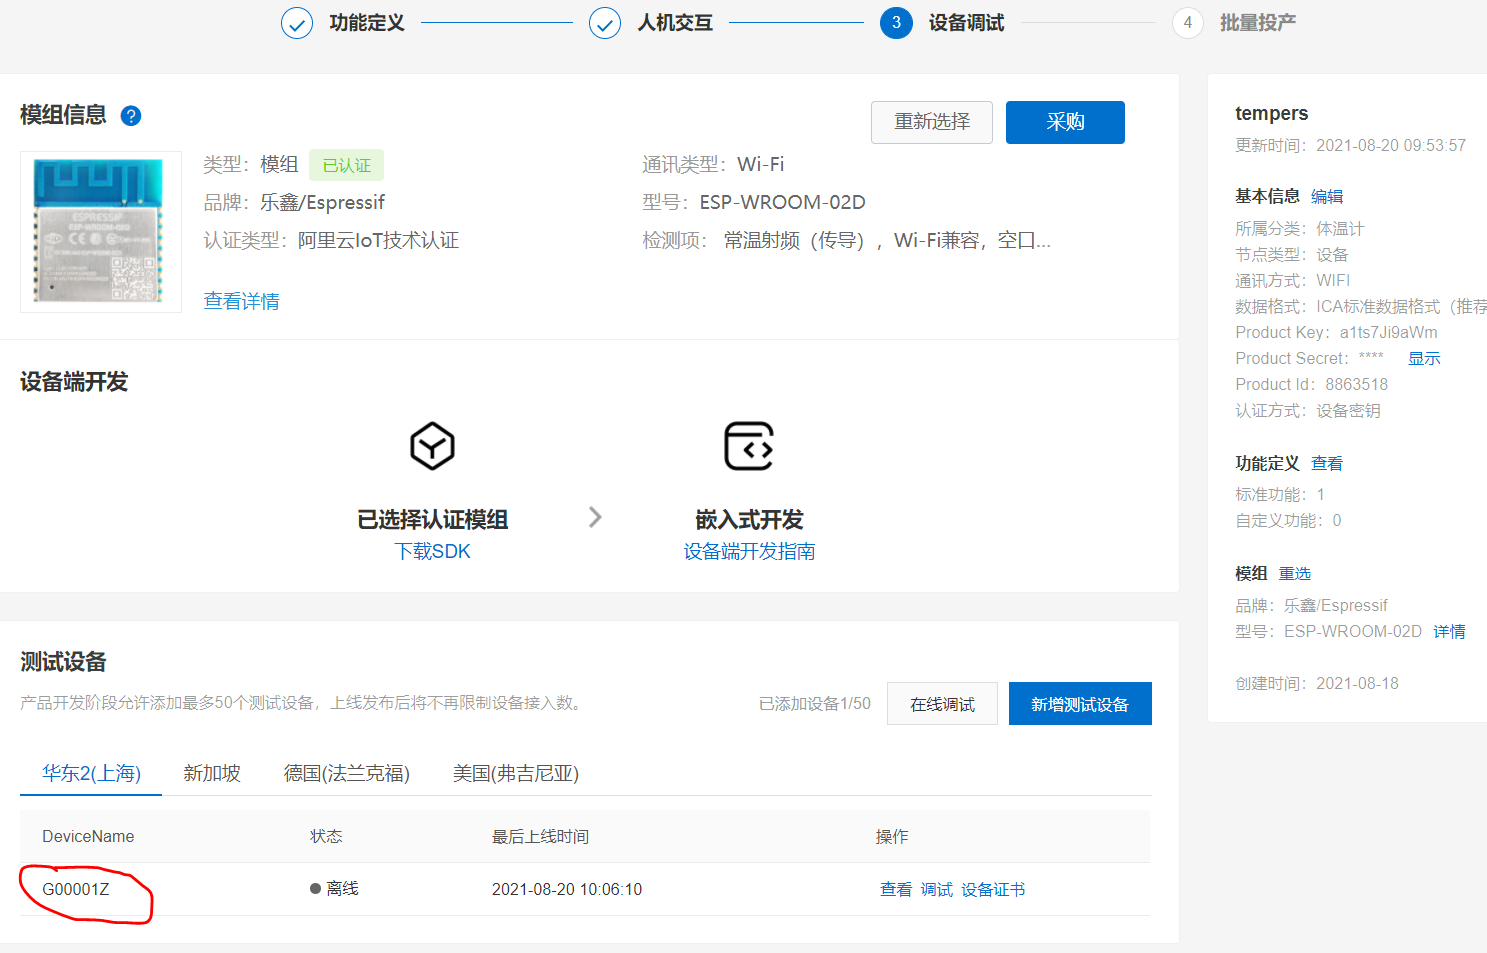This screenshot has height=953, width=1487.
Task: Click the 已认证 certification badge
Action: pyautogui.click(x=346, y=165)
